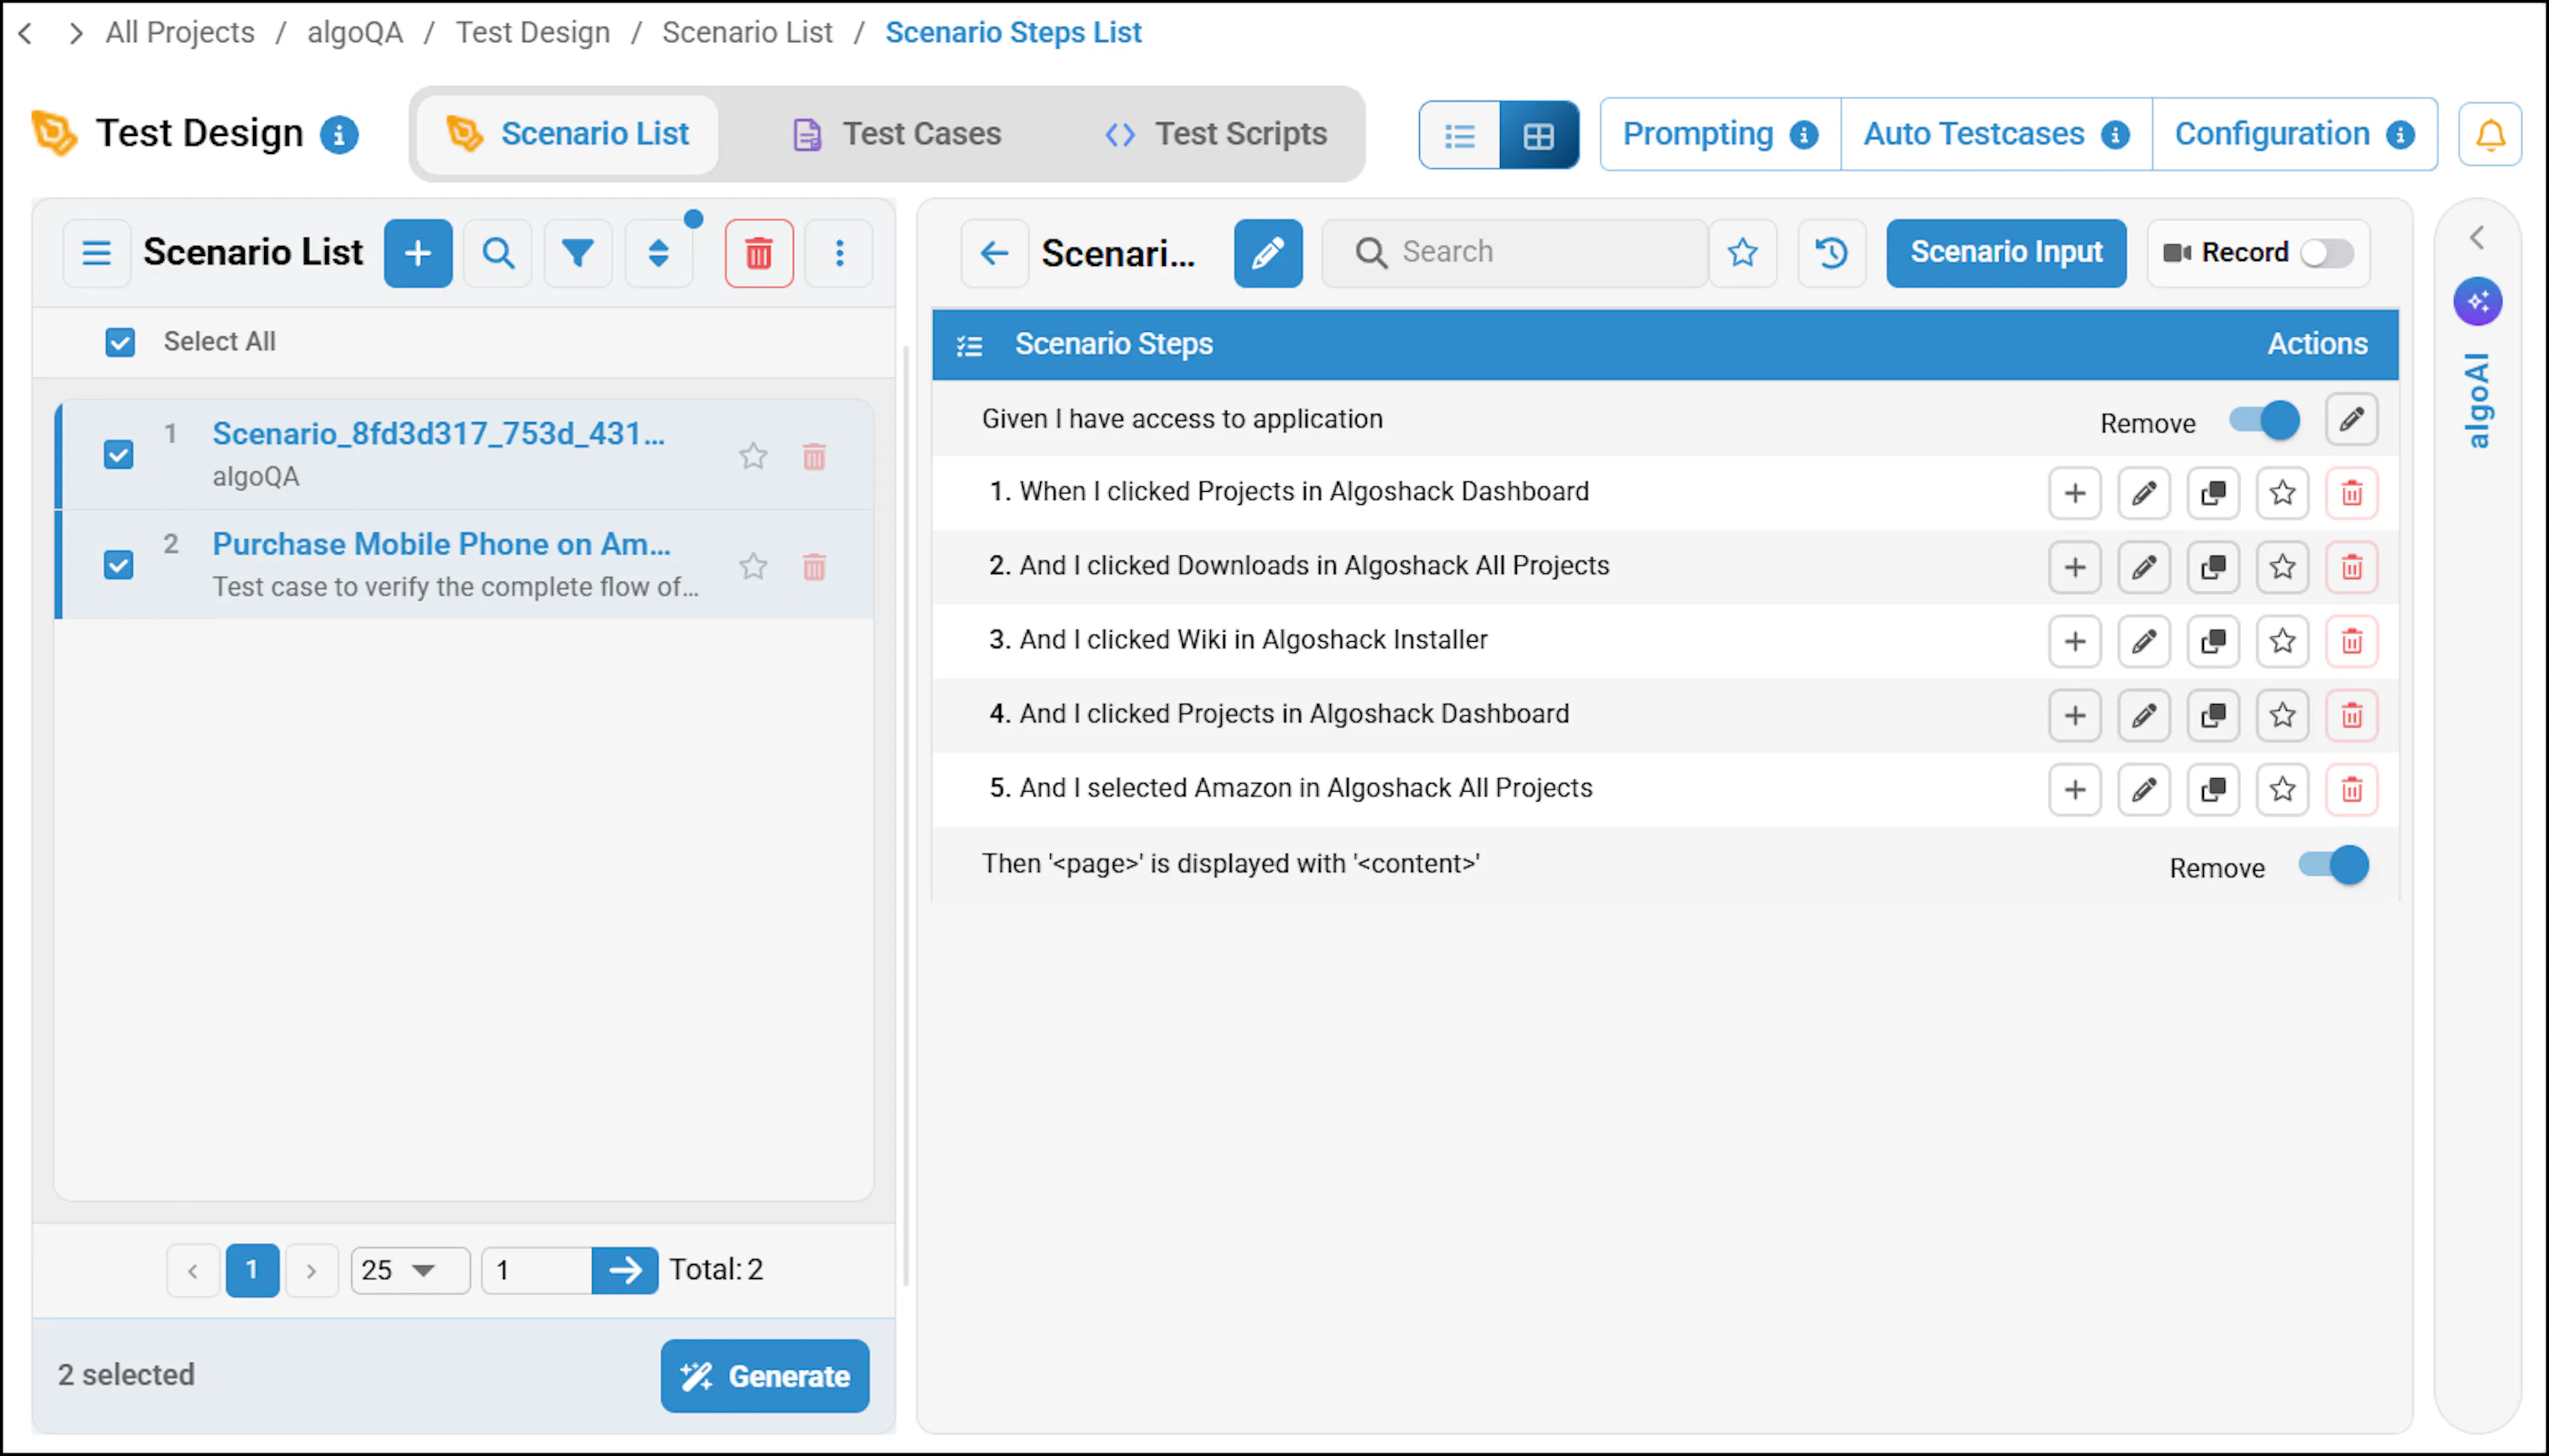The image size is (2549, 1456).
Task: Navigate back using breadcrumb left chevron
Action: (x=27, y=33)
